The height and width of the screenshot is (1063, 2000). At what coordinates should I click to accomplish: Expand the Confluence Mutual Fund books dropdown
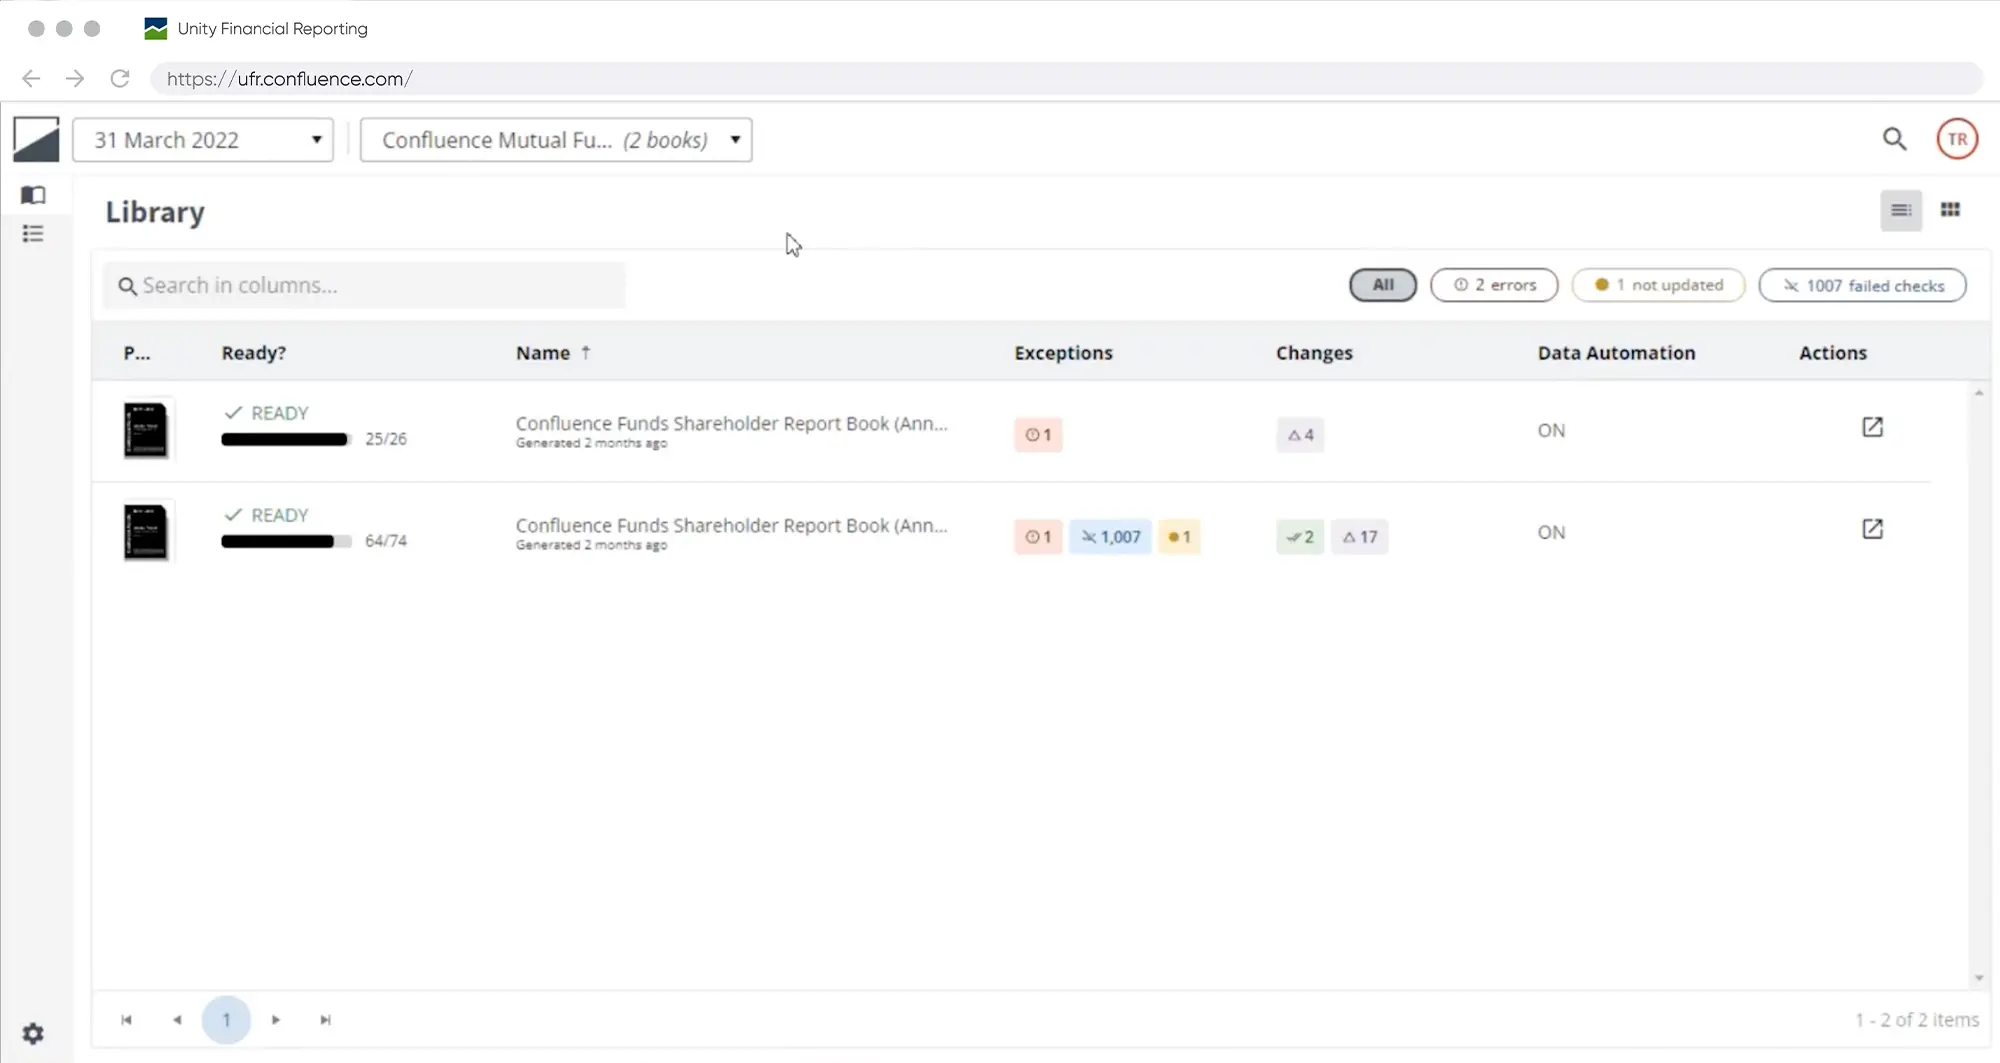(556, 140)
